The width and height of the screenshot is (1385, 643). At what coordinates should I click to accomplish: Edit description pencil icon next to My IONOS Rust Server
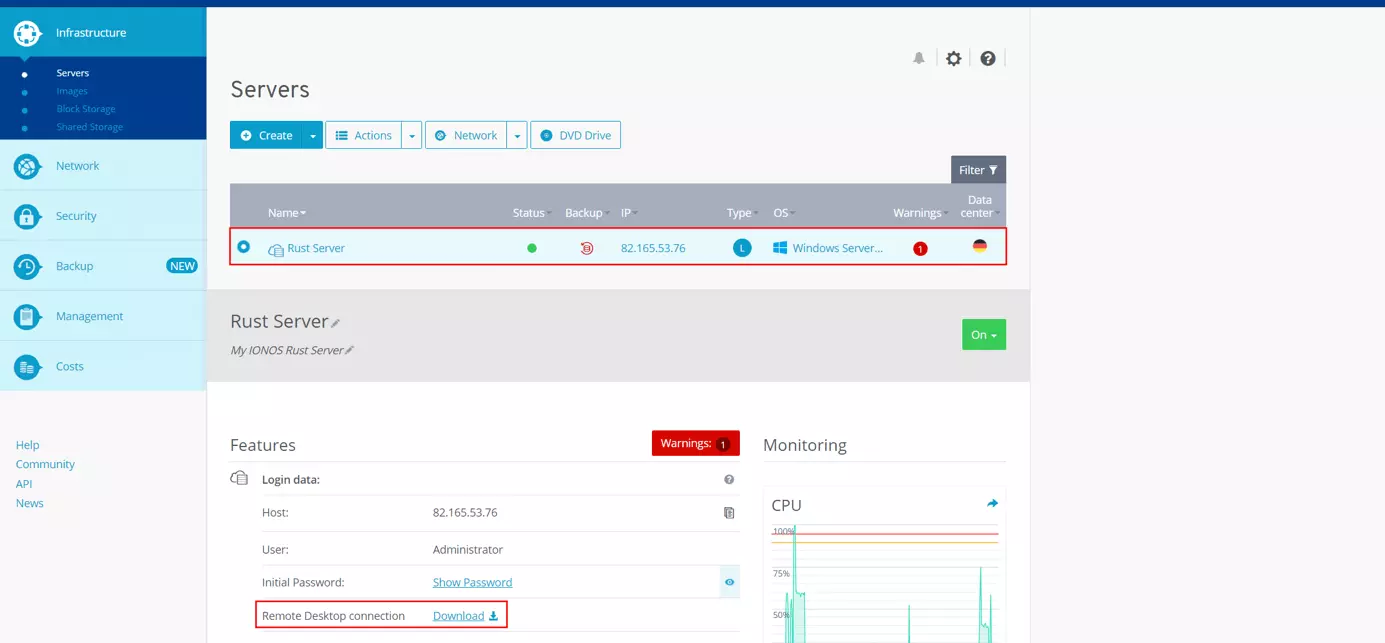pos(349,350)
